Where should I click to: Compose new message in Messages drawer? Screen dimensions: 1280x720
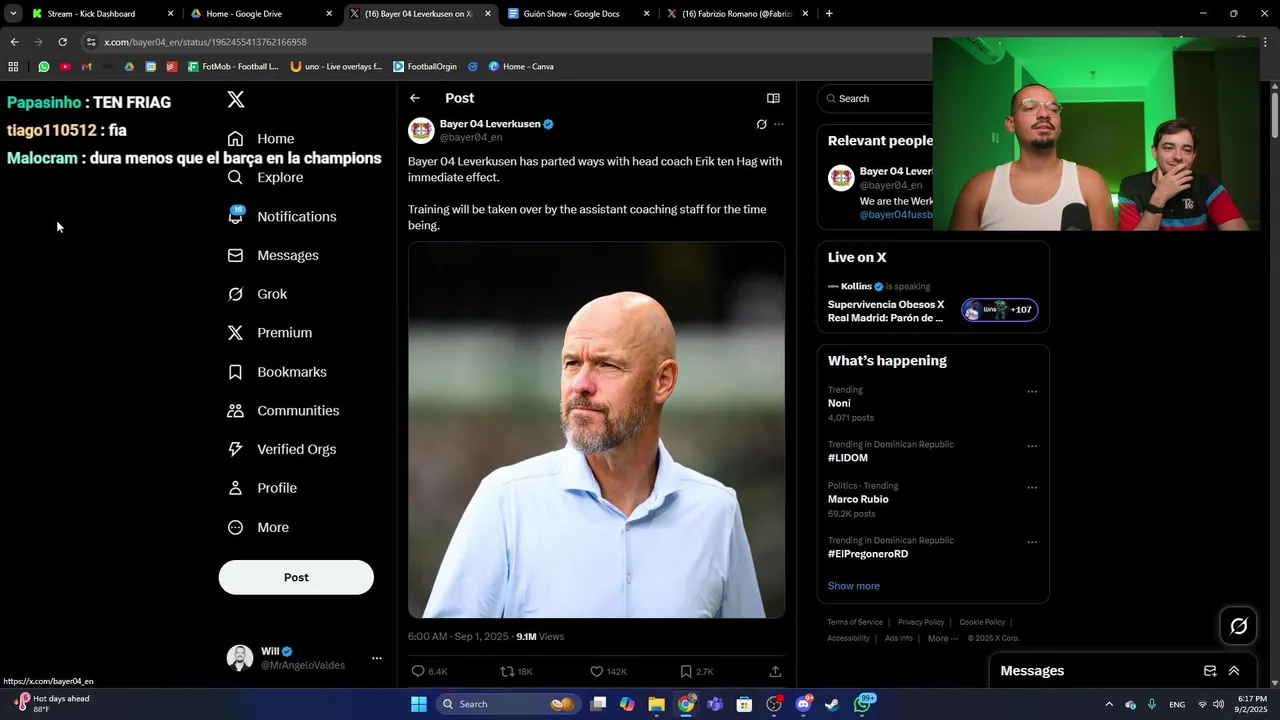click(x=1210, y=671)
